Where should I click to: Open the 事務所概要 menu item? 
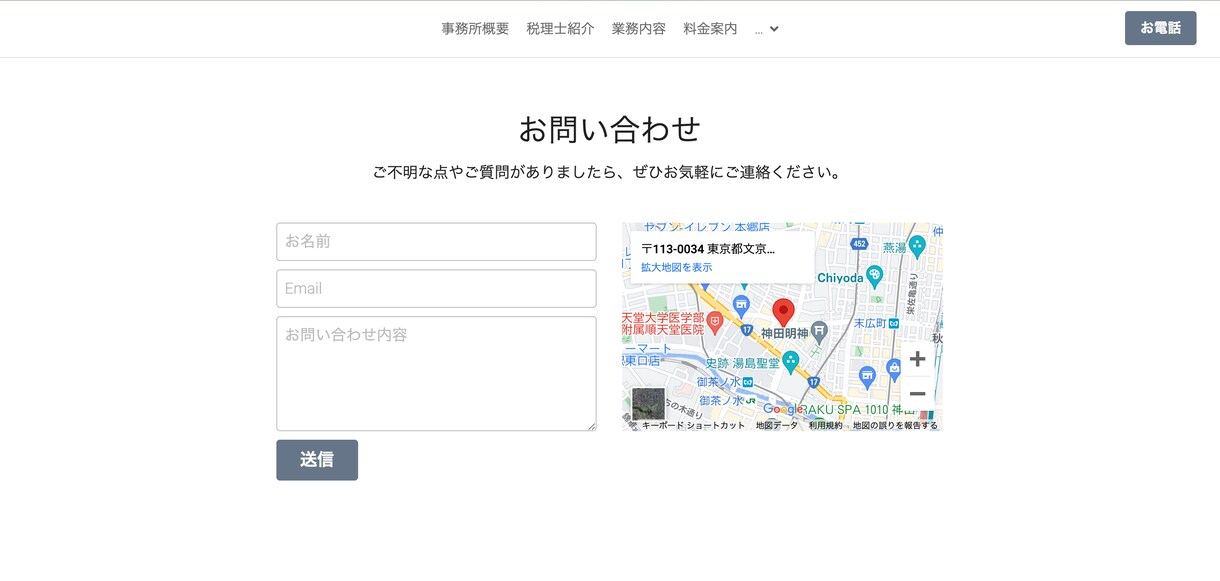(475, 29)
